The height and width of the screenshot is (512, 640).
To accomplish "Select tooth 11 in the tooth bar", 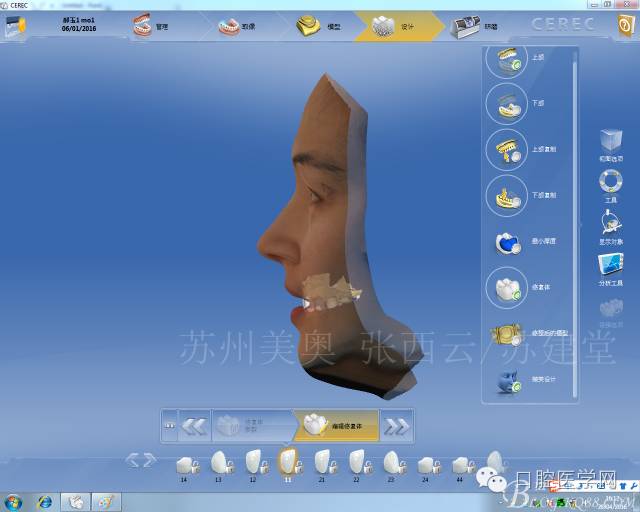I will (288, 461).
